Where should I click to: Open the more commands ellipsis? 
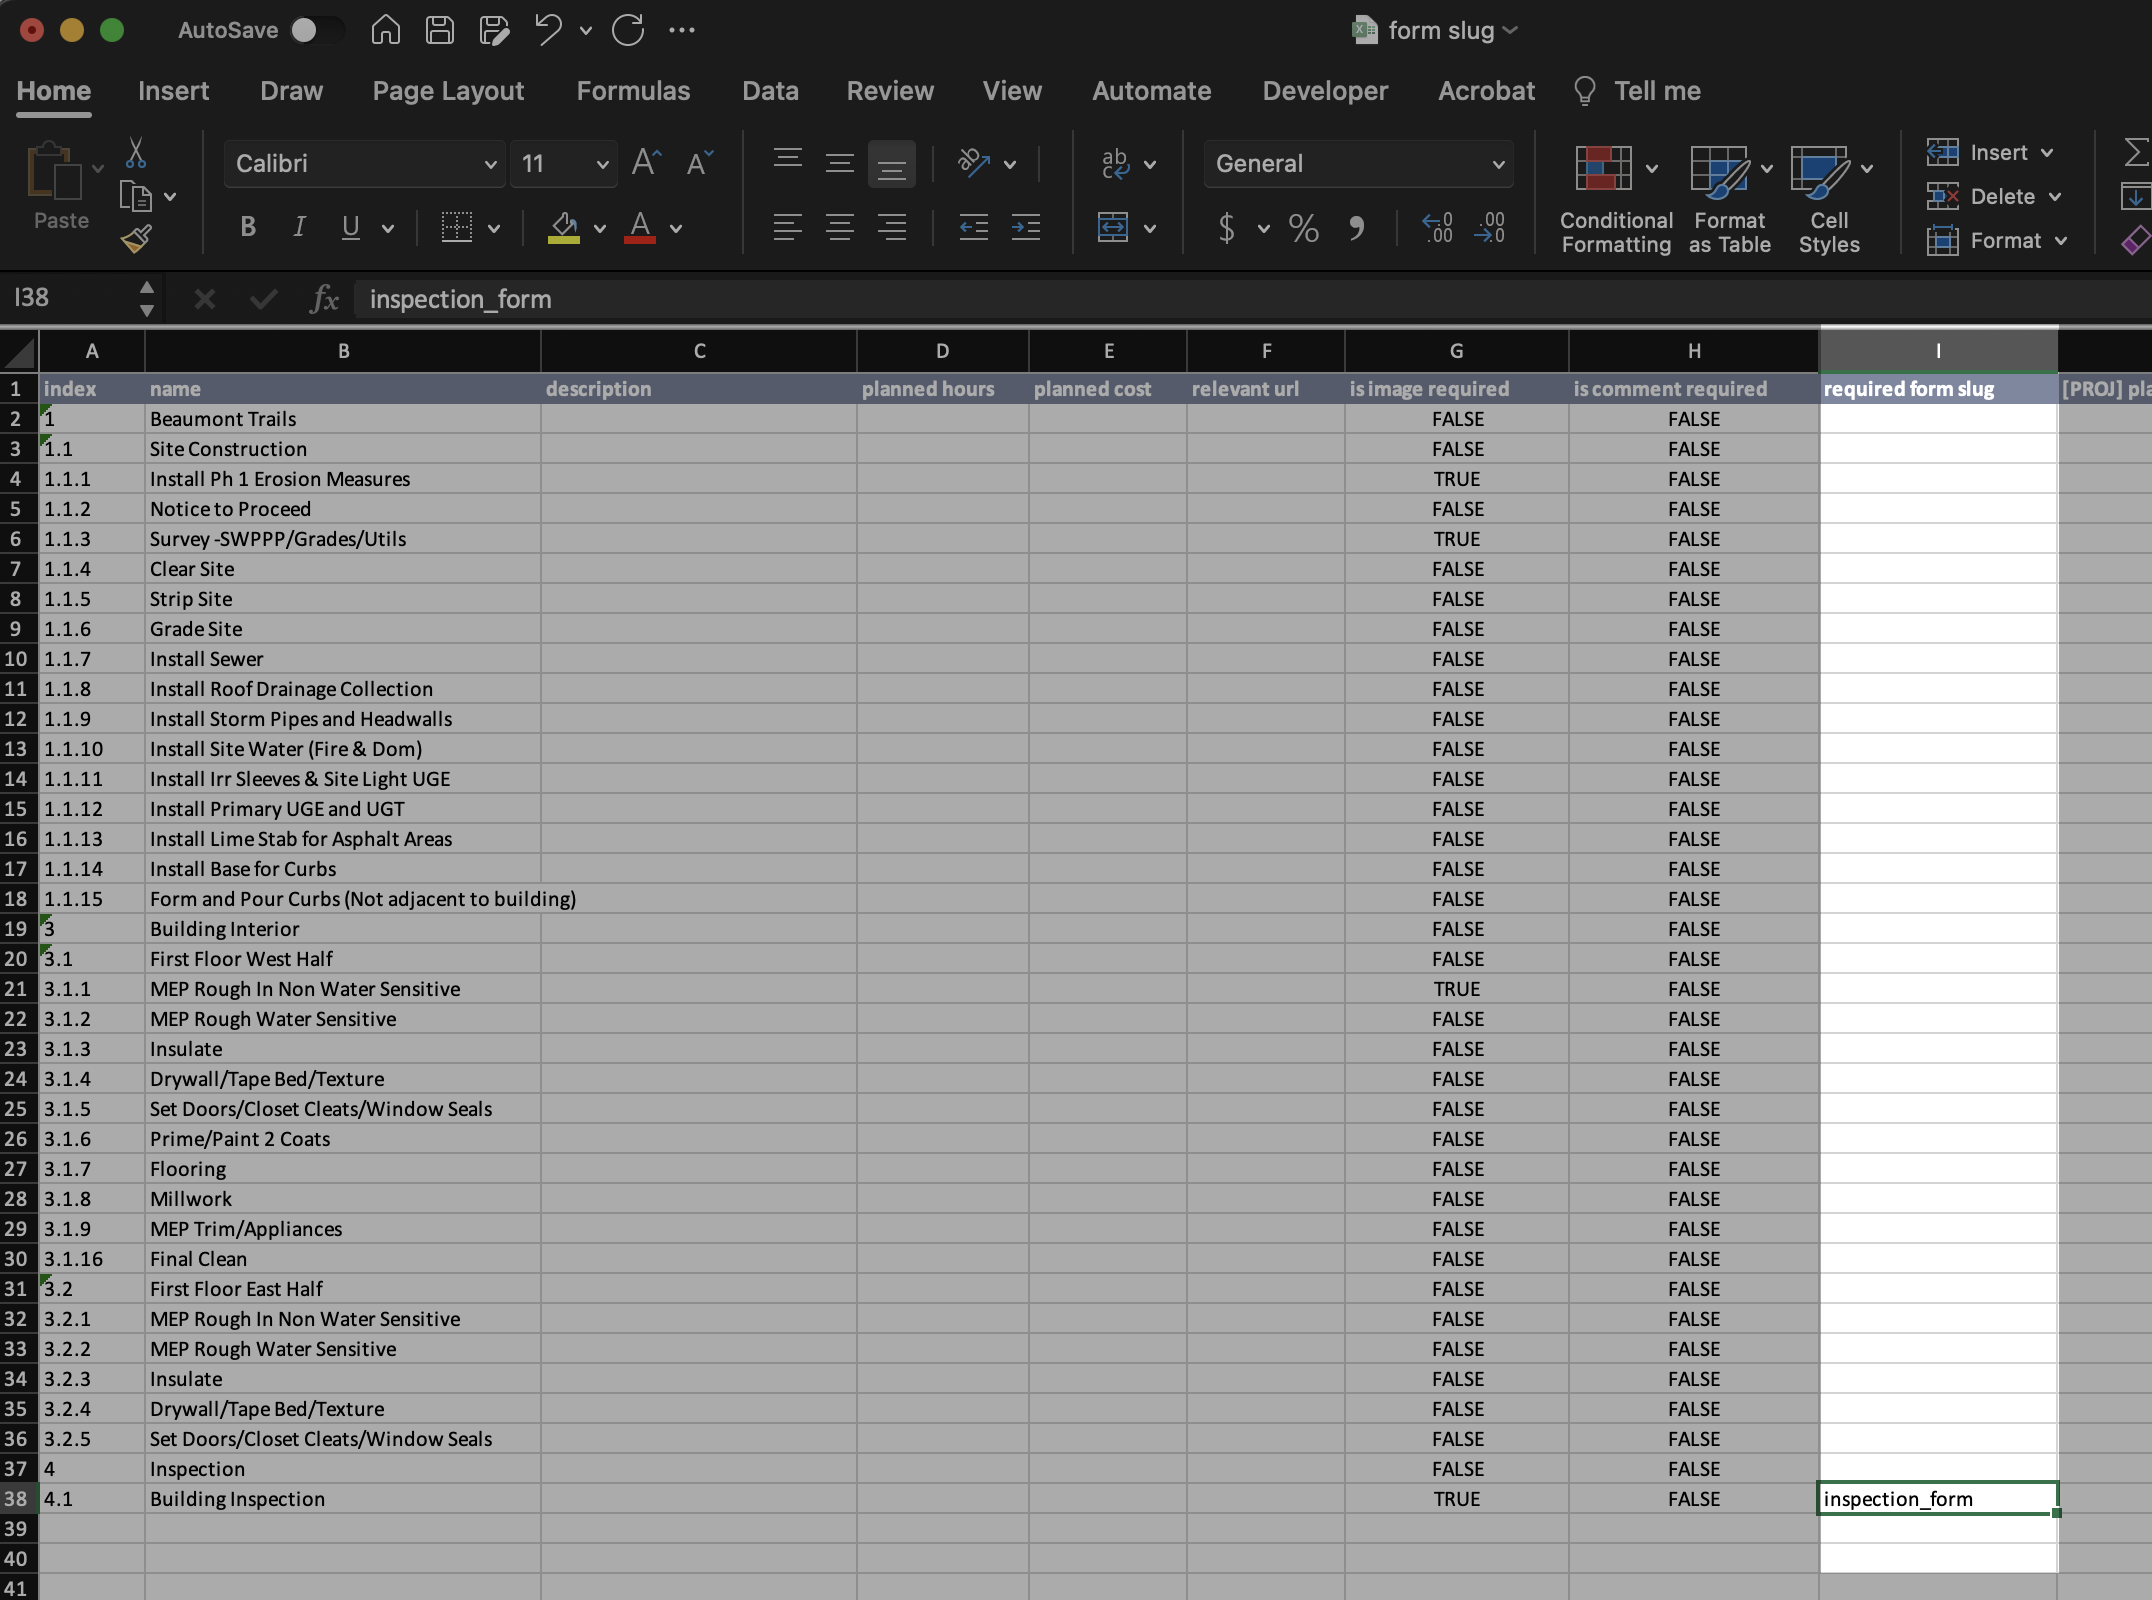(682, 30)
